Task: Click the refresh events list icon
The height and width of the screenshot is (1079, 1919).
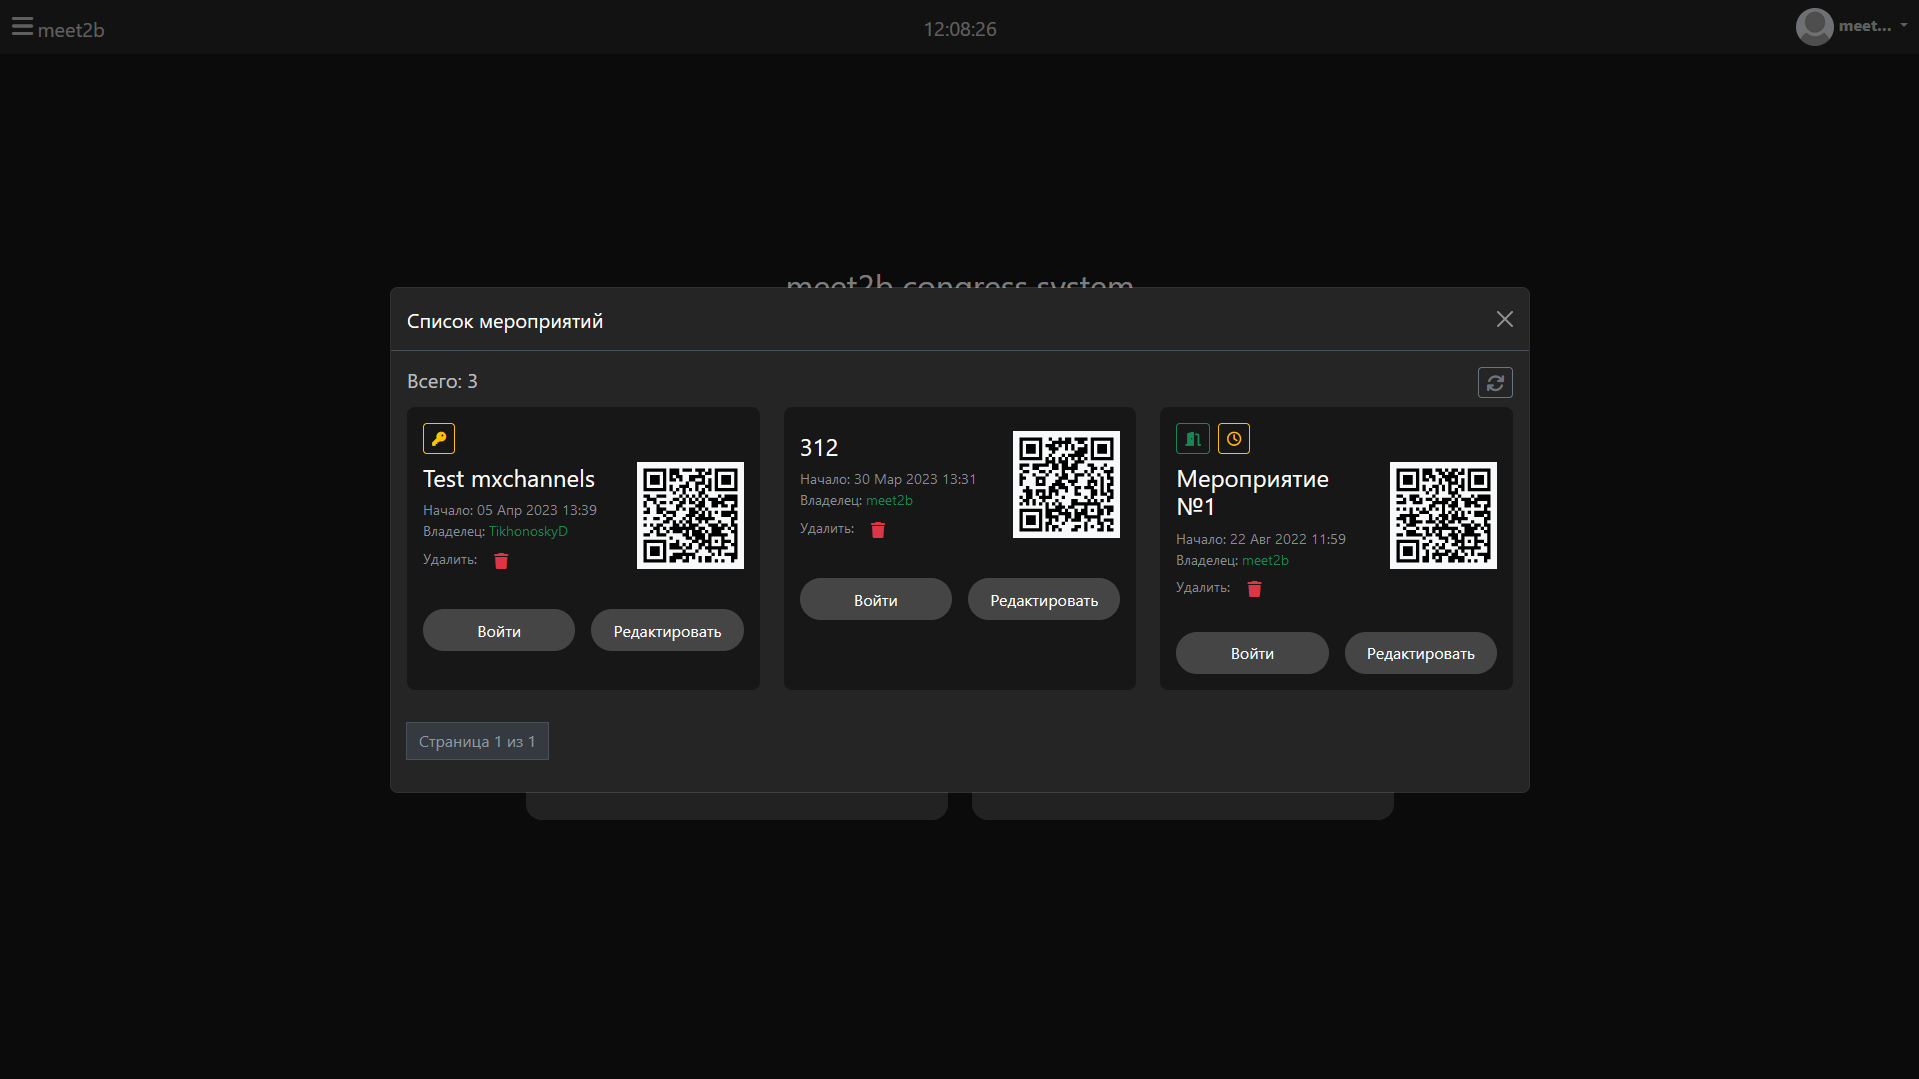Action: (x=1495, y=382)
